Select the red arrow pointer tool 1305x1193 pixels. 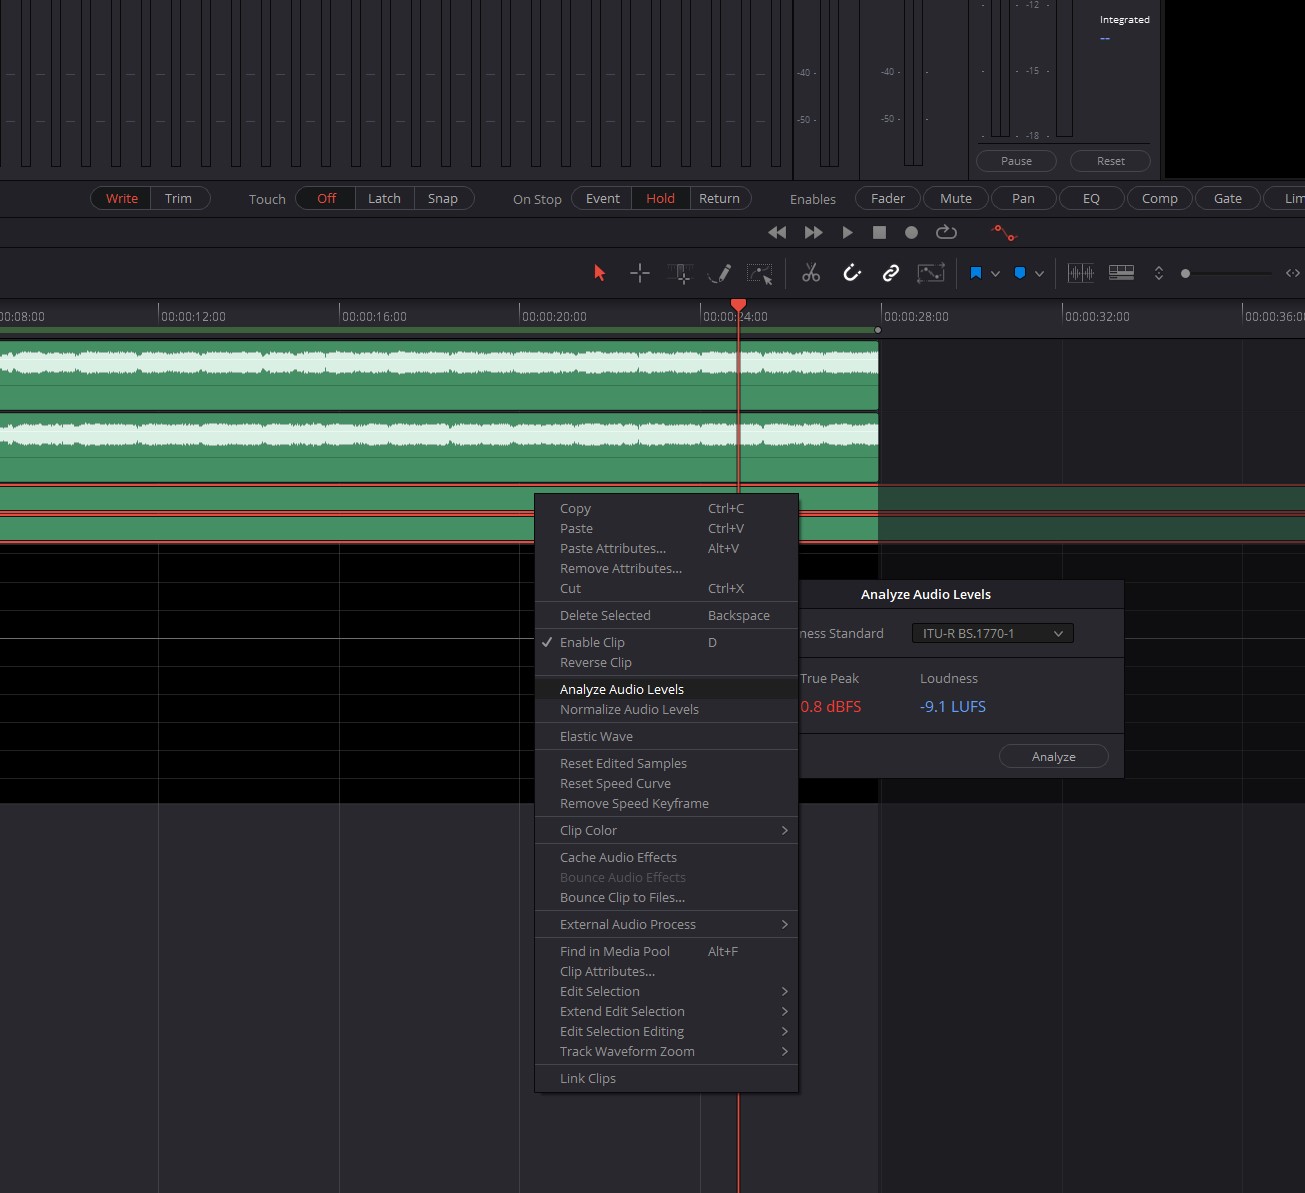pyautogui.click(x=600, y=273)
